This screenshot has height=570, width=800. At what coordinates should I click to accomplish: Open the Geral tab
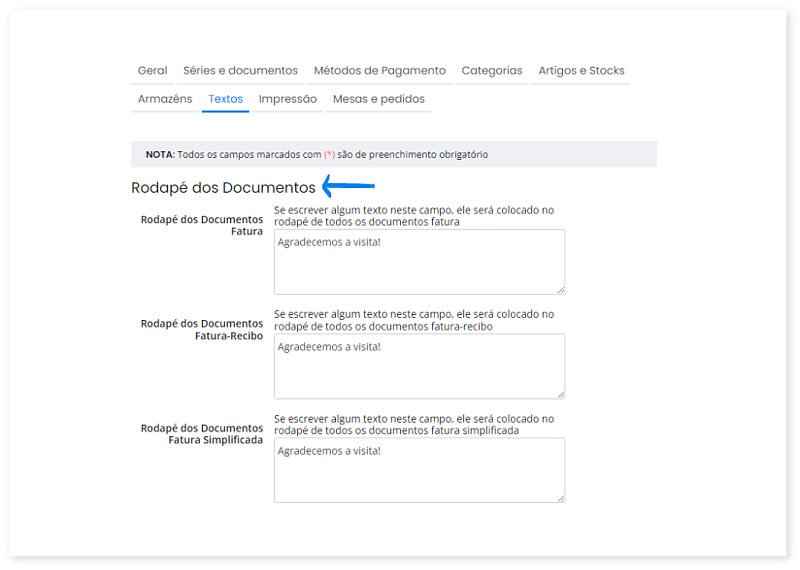tap(152, 70)
